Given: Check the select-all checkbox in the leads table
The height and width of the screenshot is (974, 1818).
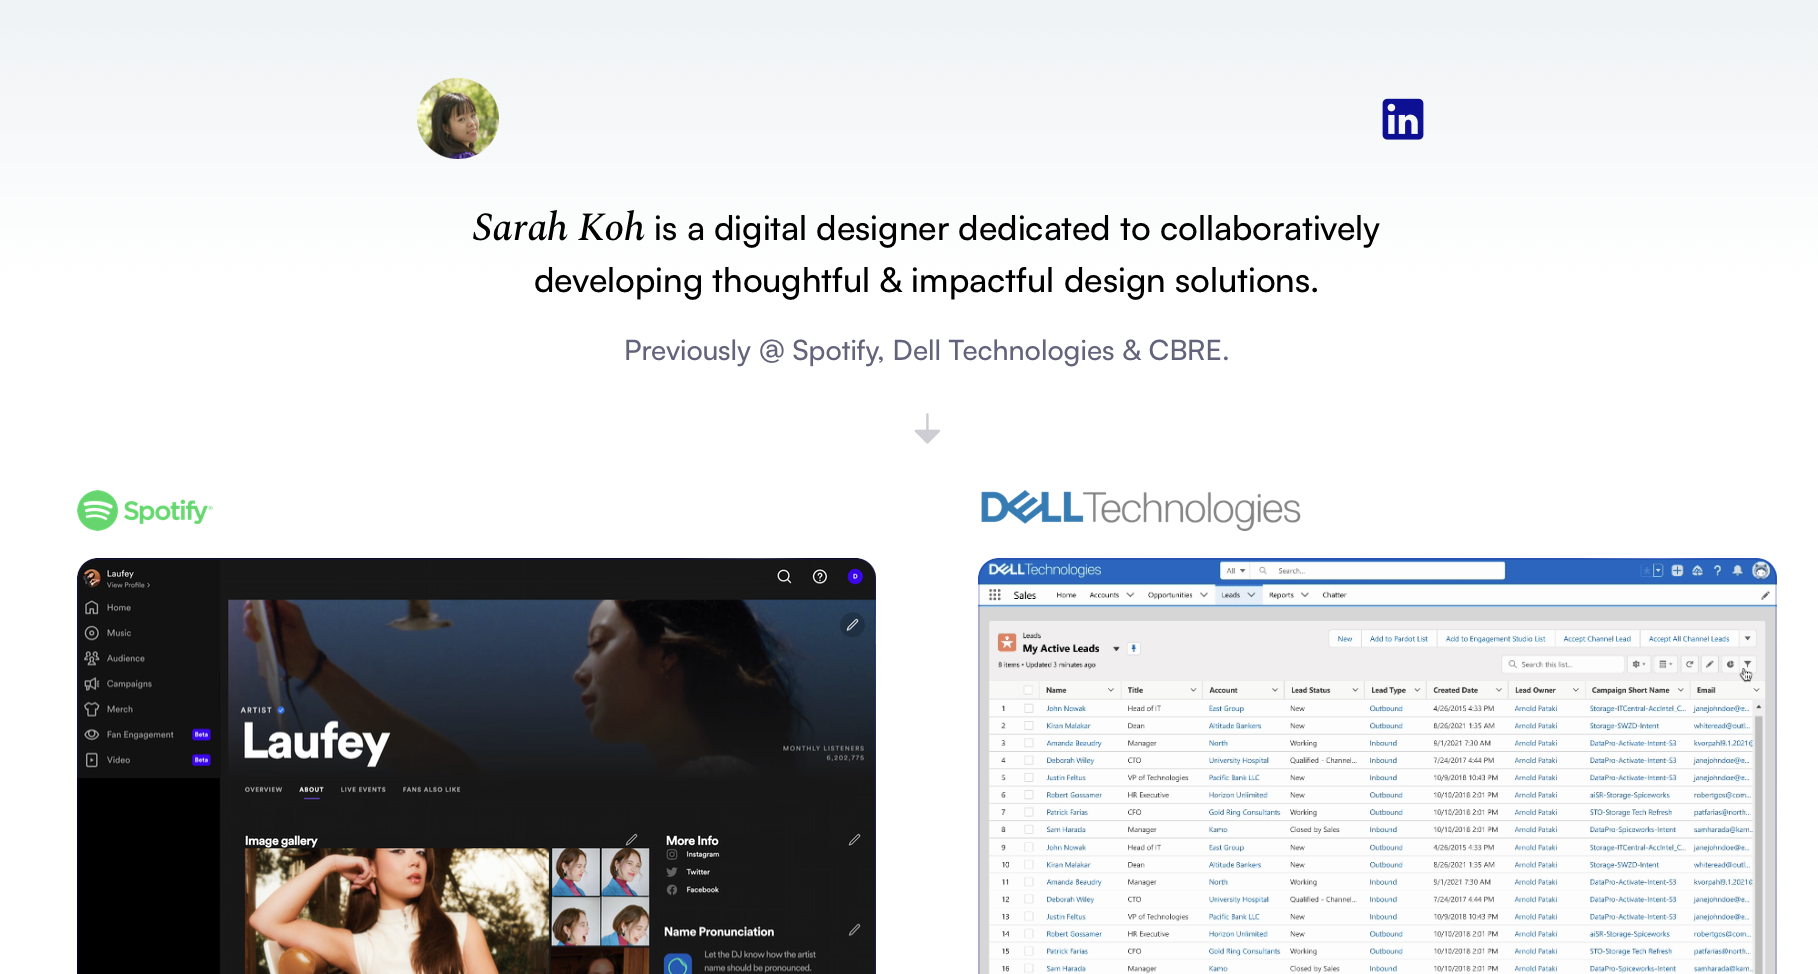Looking at the screenshot, I should [x=1028, y=689].
